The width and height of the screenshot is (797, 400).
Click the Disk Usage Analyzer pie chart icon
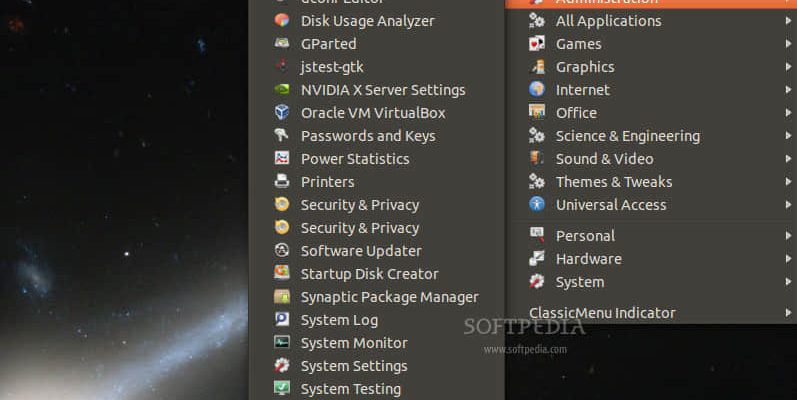tap(282, 20)
